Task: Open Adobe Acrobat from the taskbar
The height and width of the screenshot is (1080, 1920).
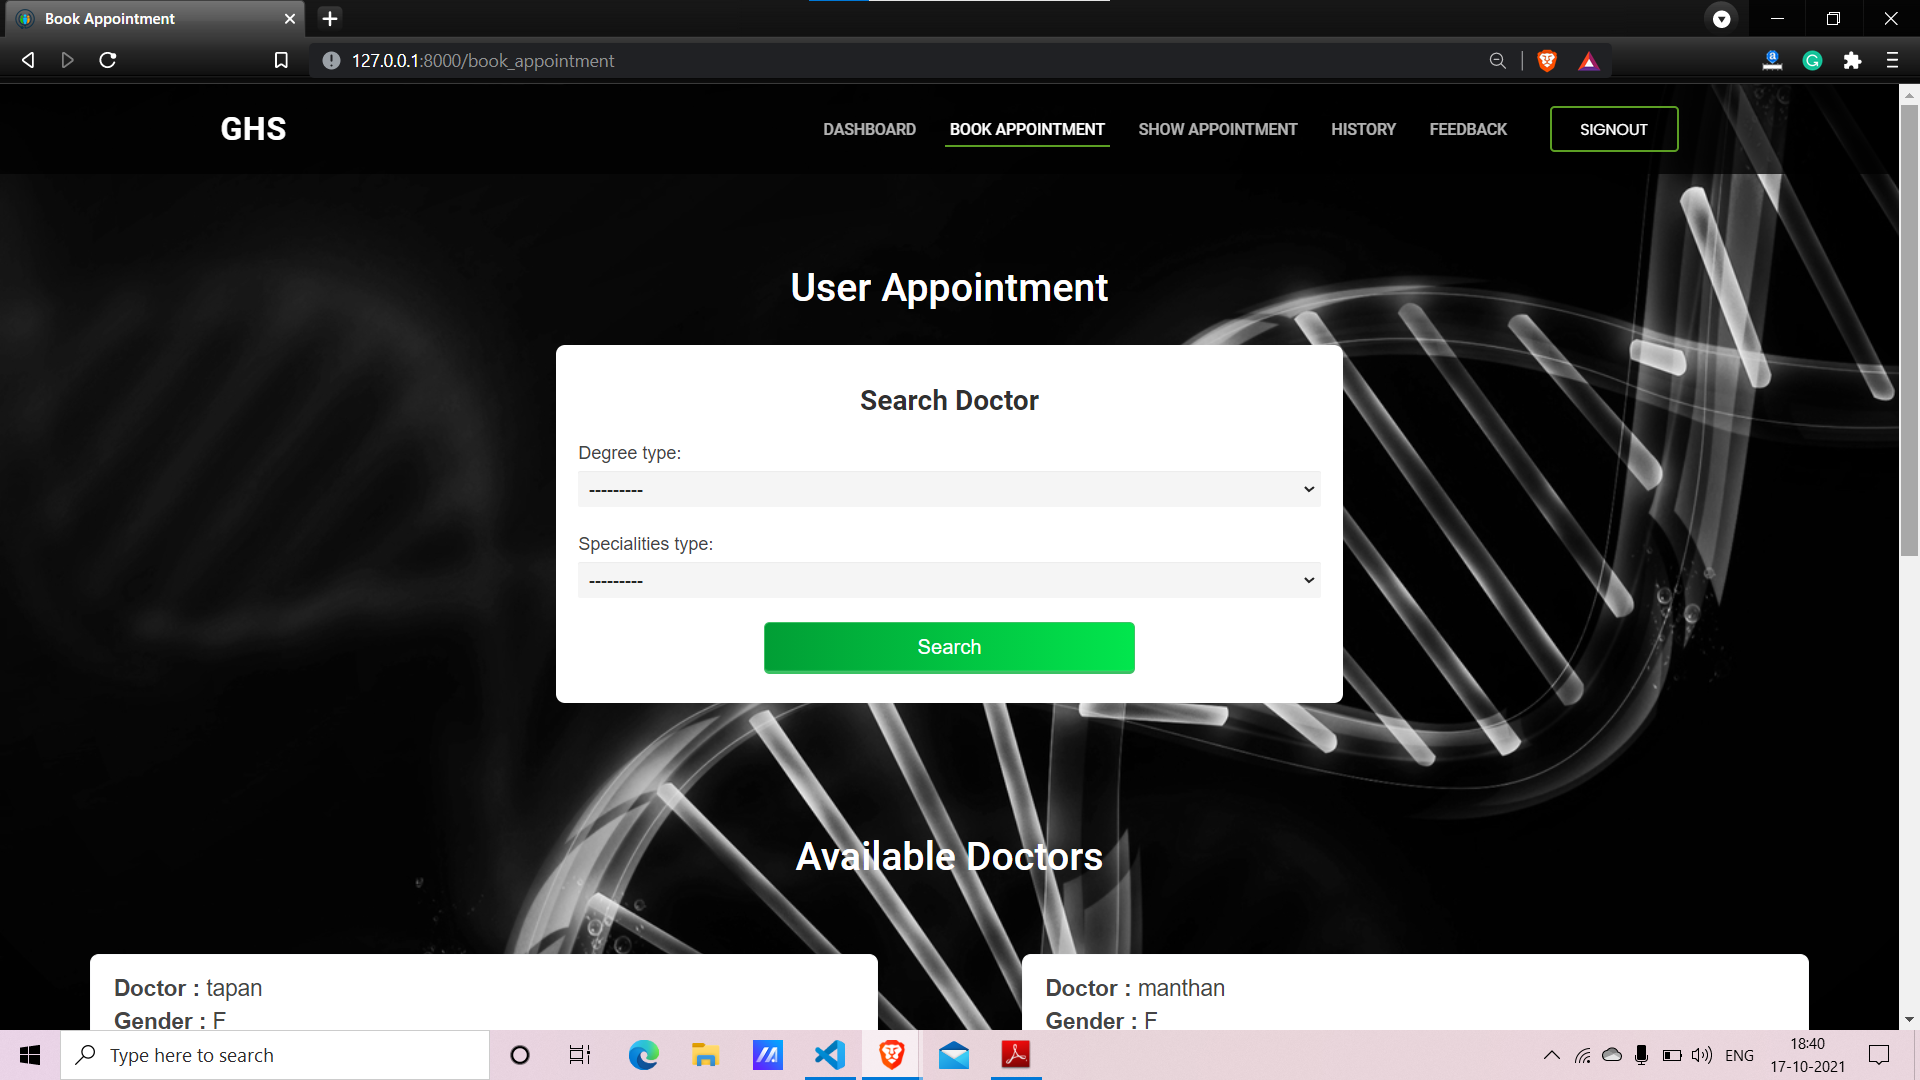Action: point(1015,1054)
